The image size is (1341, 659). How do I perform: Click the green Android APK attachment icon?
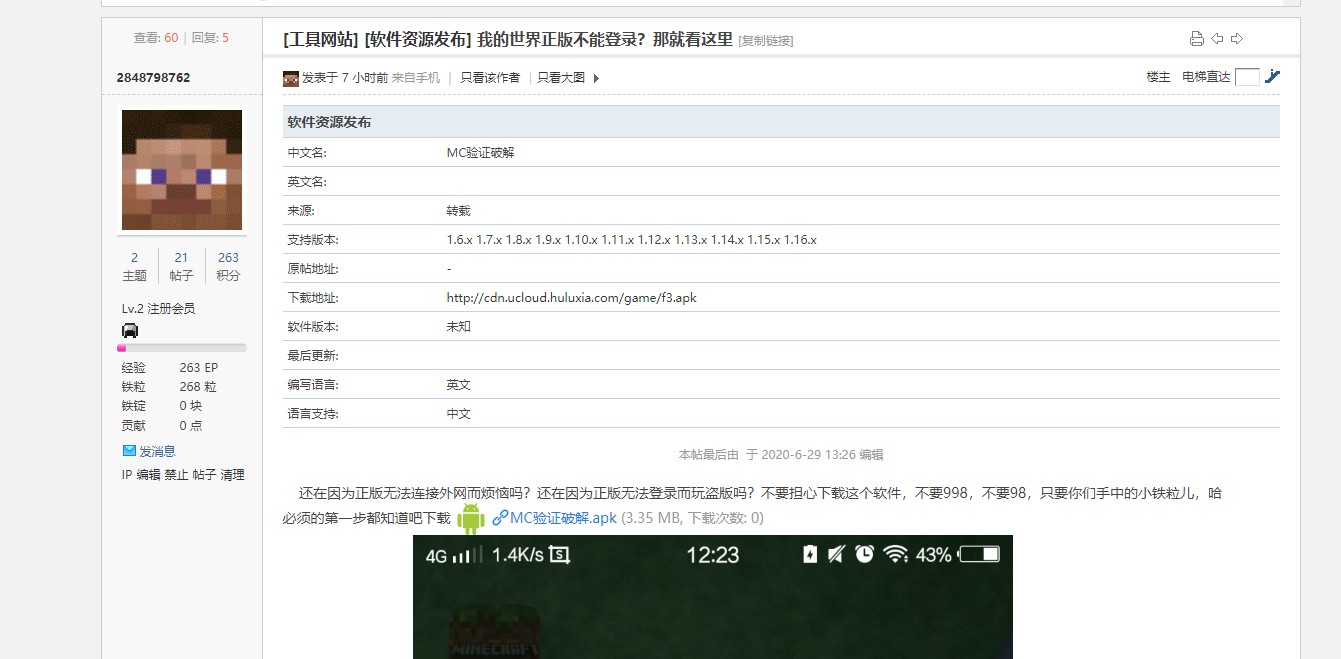[x=471, y=518]
